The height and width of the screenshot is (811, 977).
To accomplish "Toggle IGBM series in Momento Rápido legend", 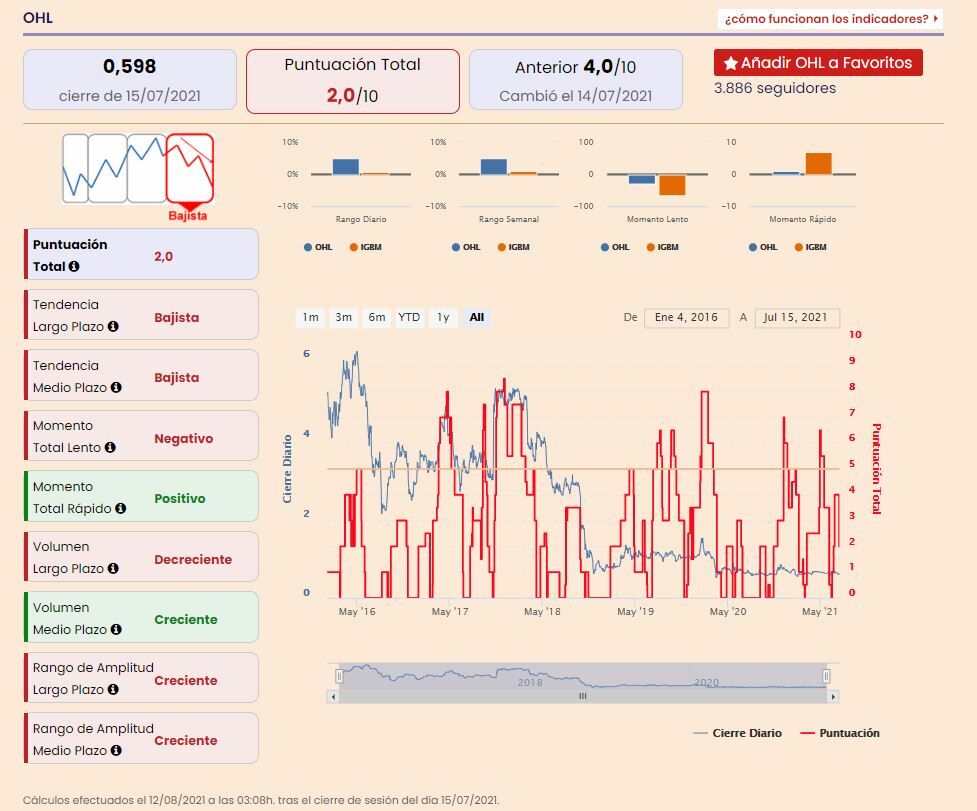I will [x=811, y=247].
